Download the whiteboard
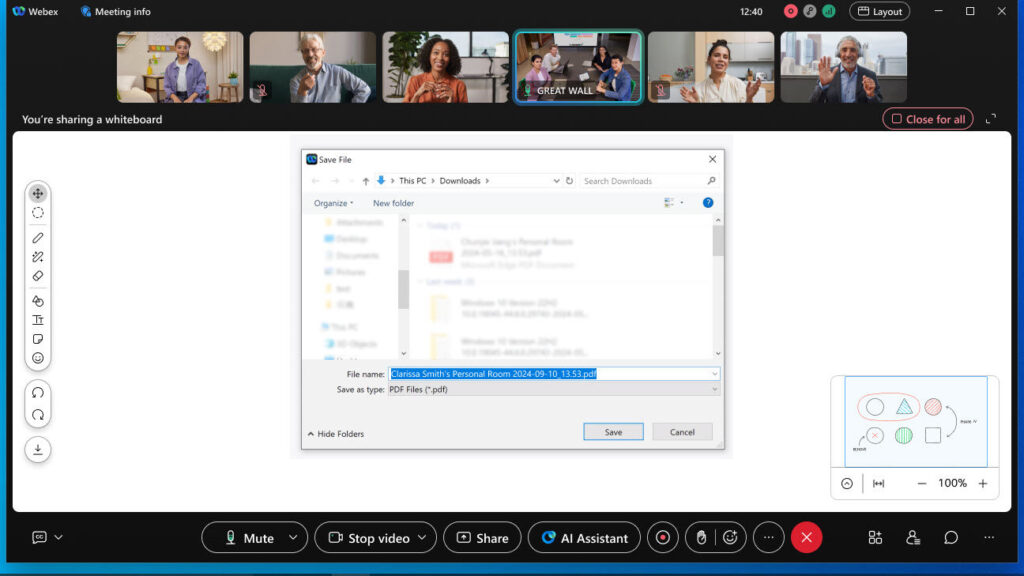This screenshot has height=576, width=1024. pos(38,449)
